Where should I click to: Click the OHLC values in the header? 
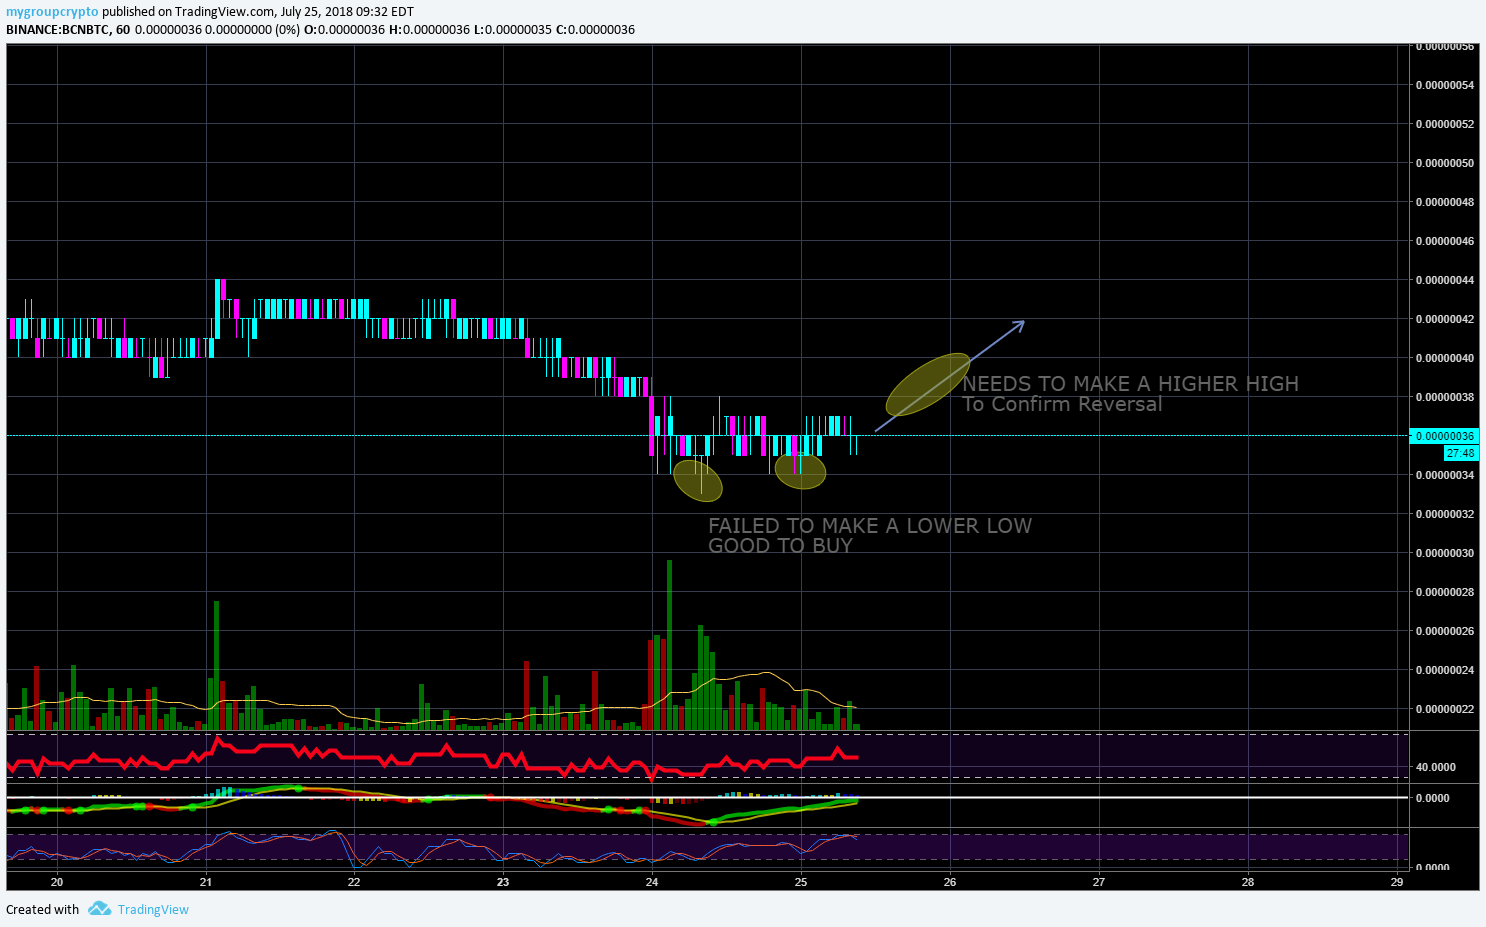[469, 29]
